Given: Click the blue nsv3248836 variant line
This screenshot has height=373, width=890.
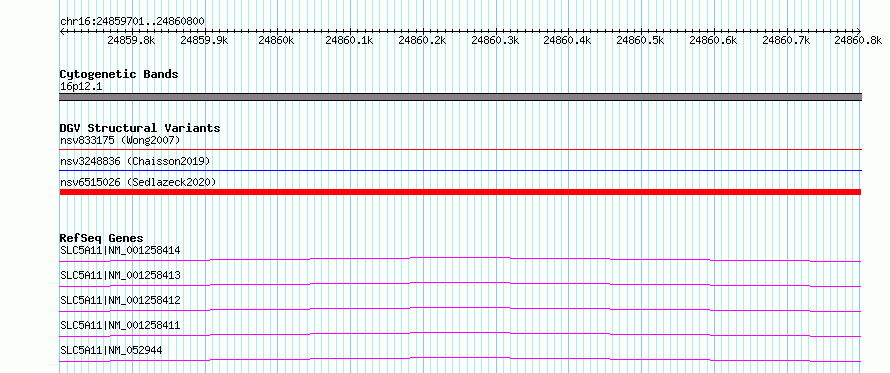Looking at the screenshot, I should 460,170.
